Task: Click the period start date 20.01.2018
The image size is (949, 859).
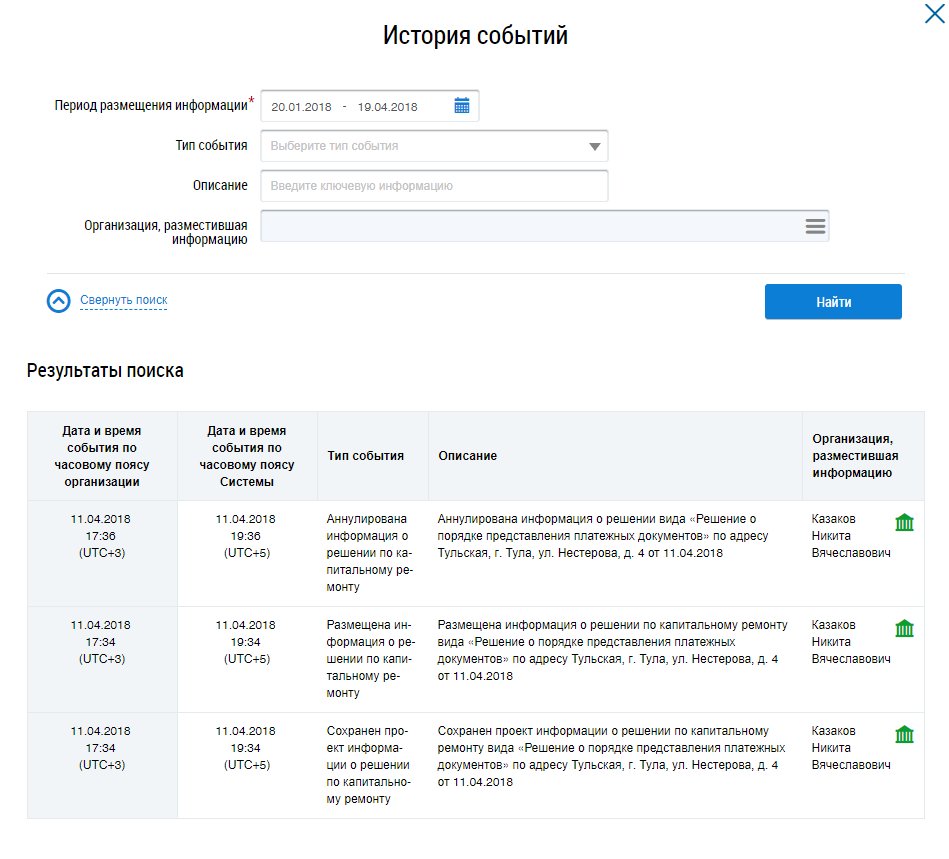Action: (301, 107)
